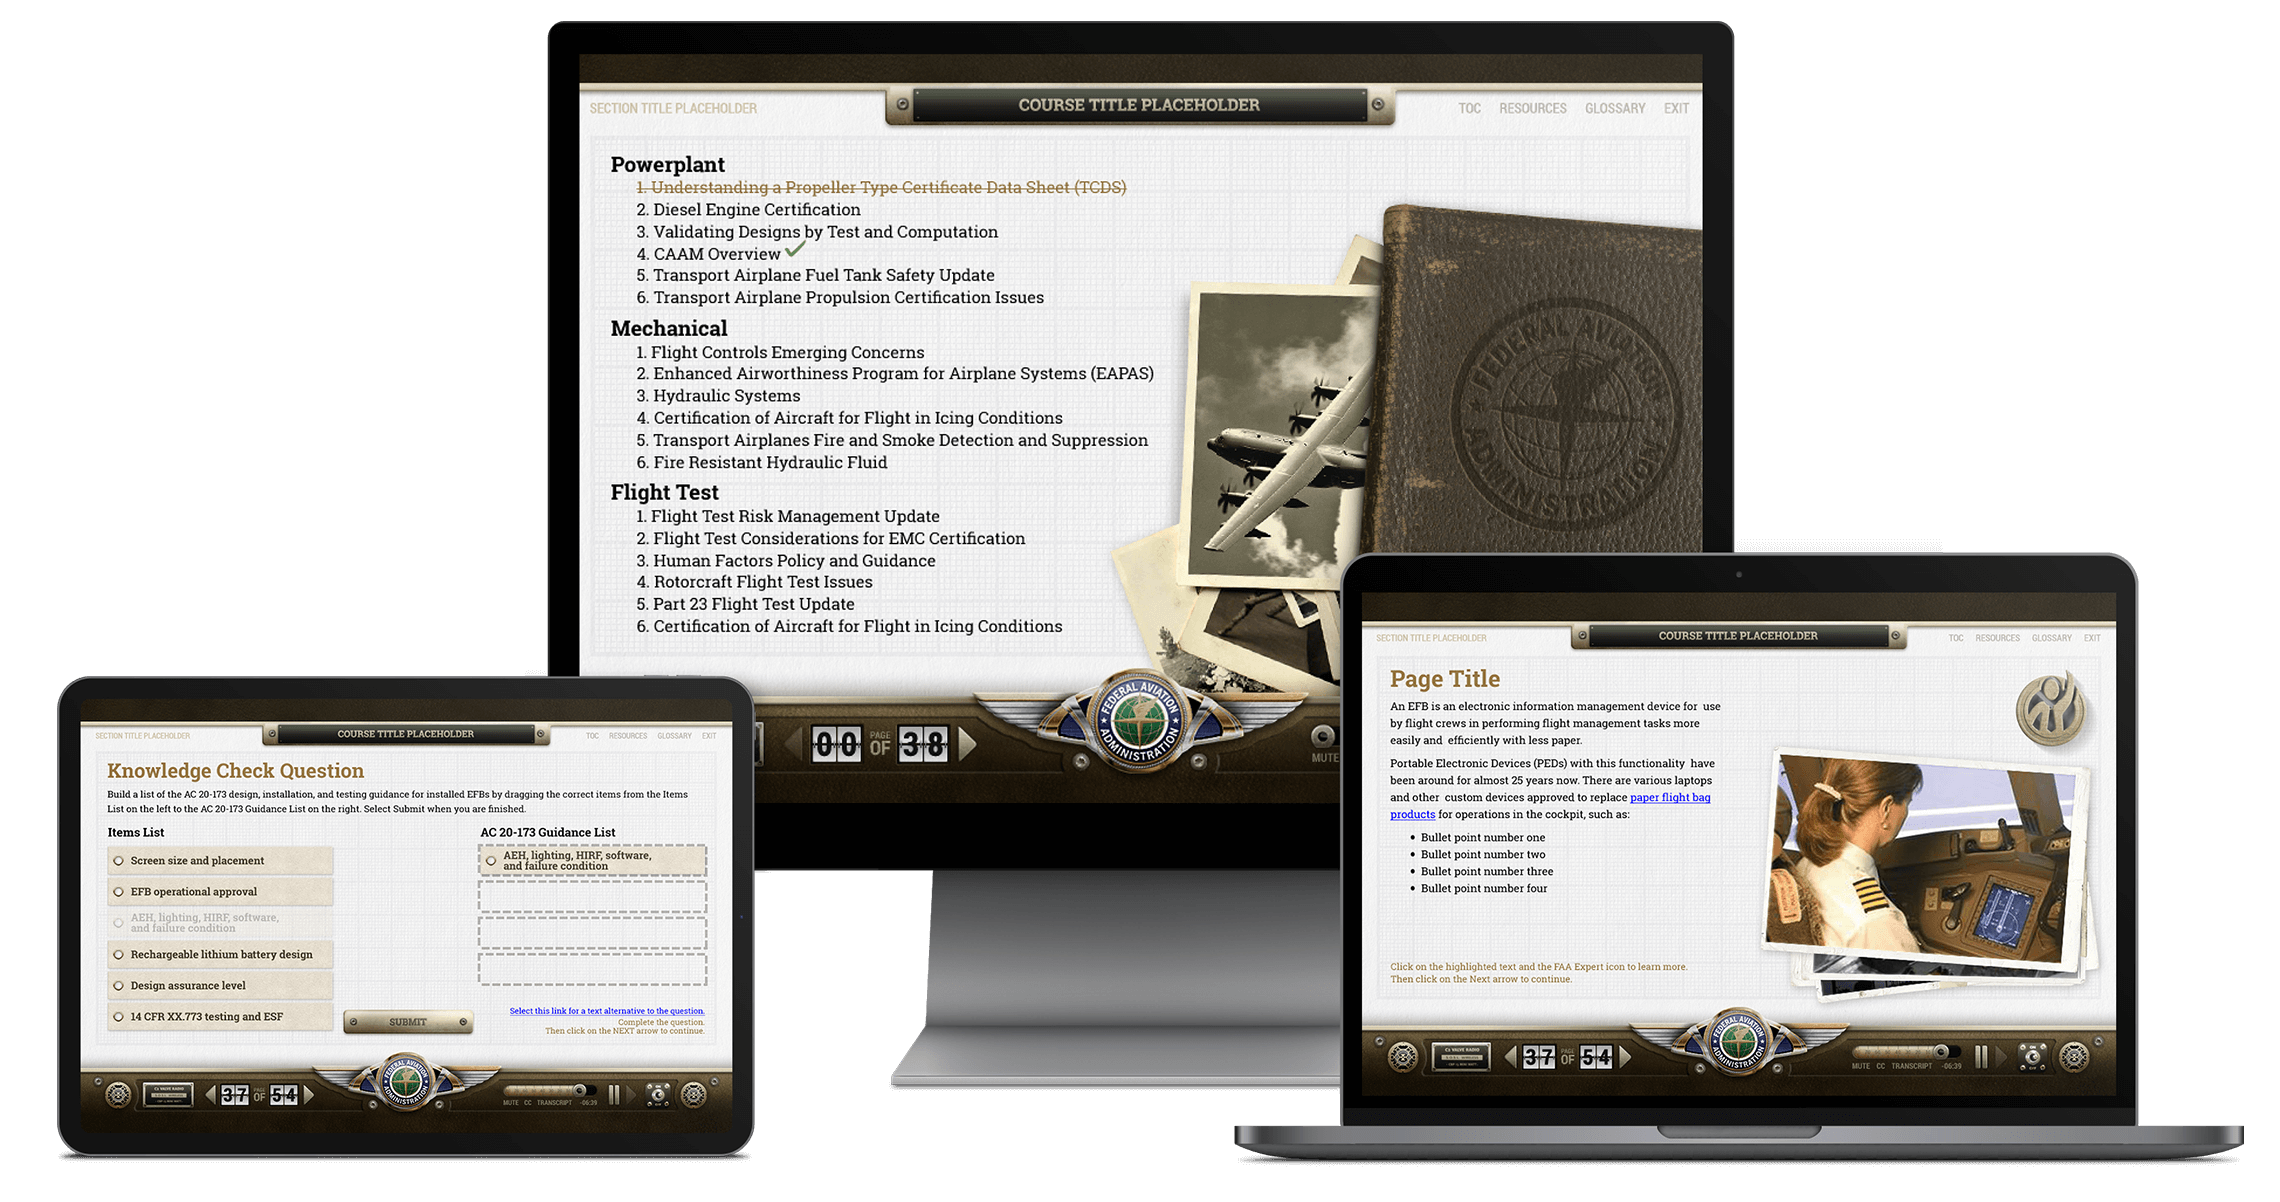The height and width of the screenshot is (1202, 2280).
Task: Select radio button for EFB operational approval
Action: (x=119, y=891)
